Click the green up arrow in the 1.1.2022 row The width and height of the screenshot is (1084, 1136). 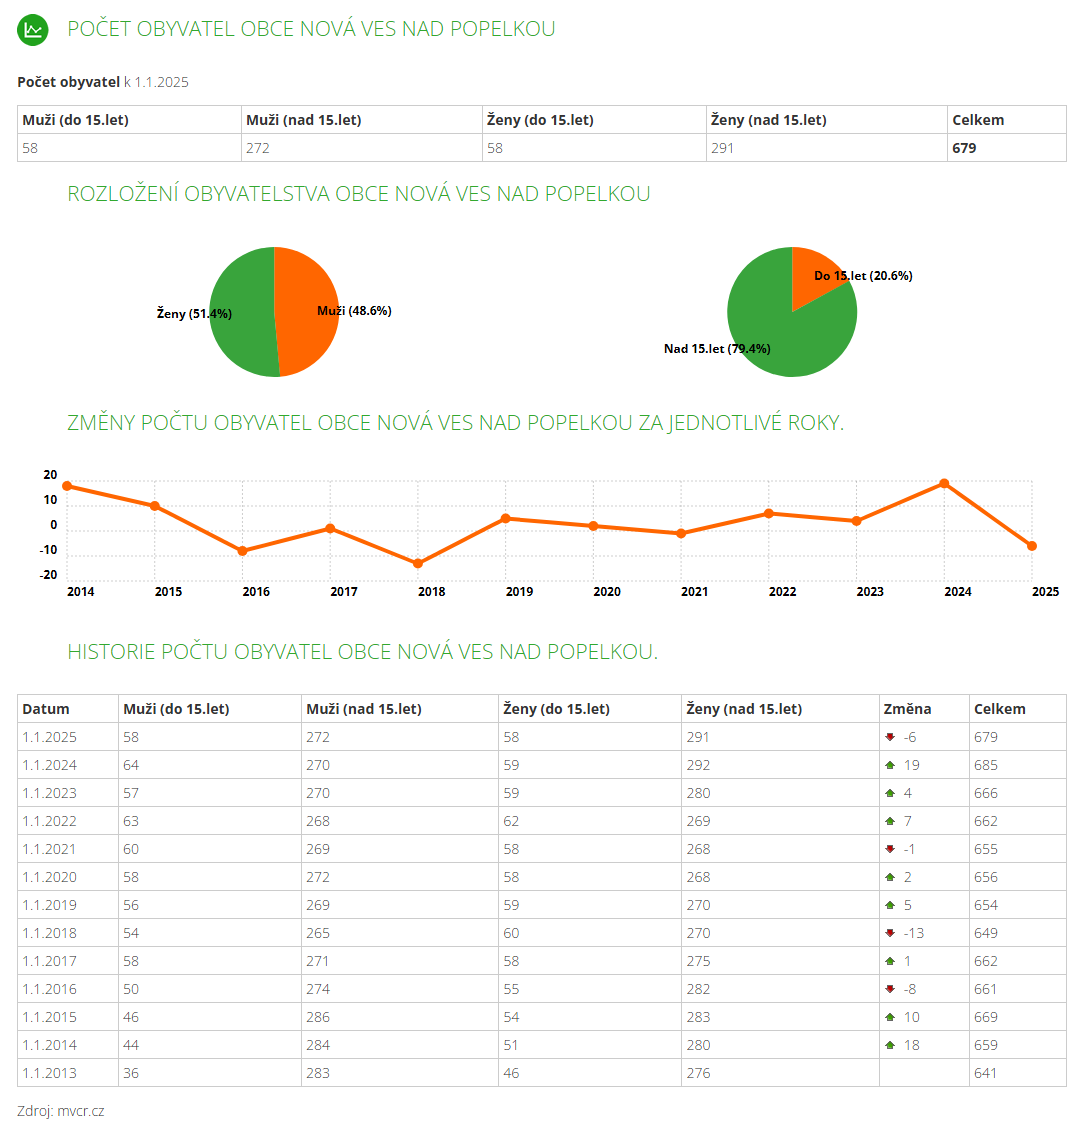point(889,821)
